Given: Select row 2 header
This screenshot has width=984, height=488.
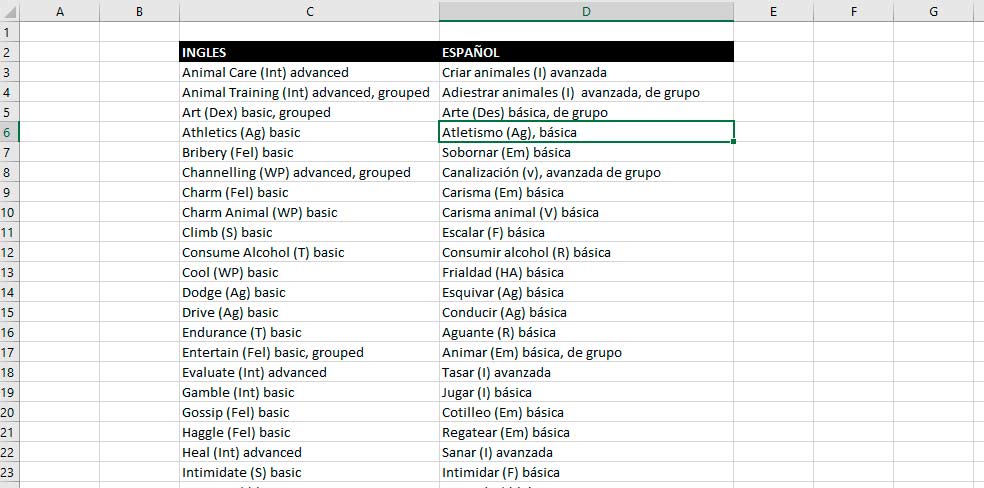Looking at the screenshot, I should [10, 52].
